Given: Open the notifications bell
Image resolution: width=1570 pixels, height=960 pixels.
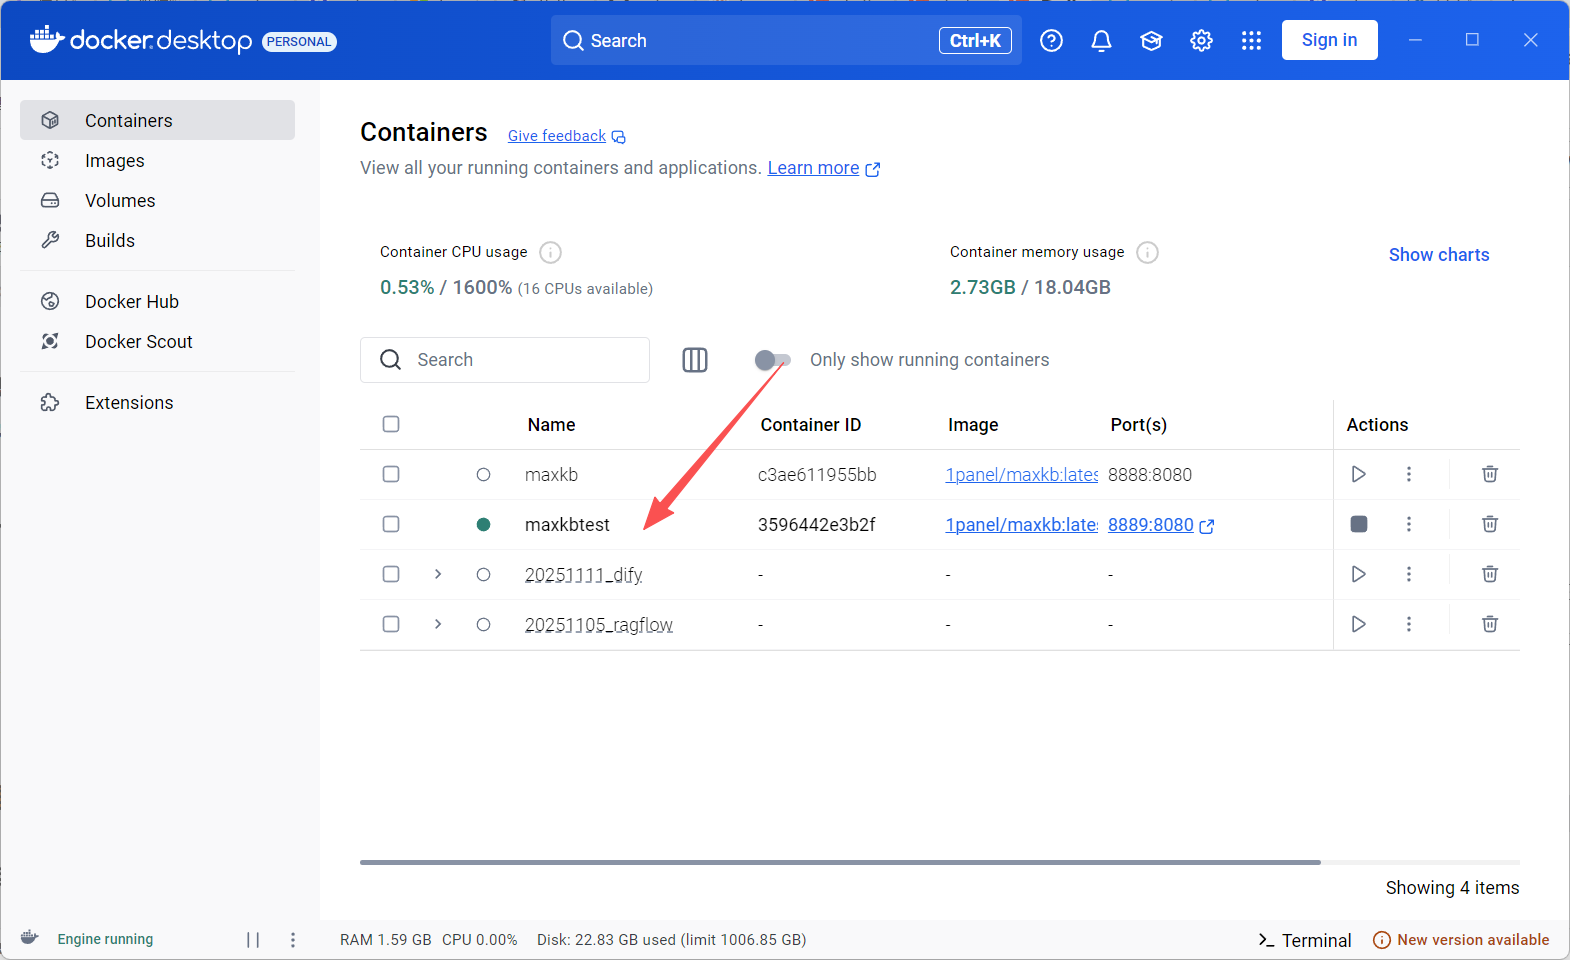Looking at the screenshot, I should point(1101,41).
